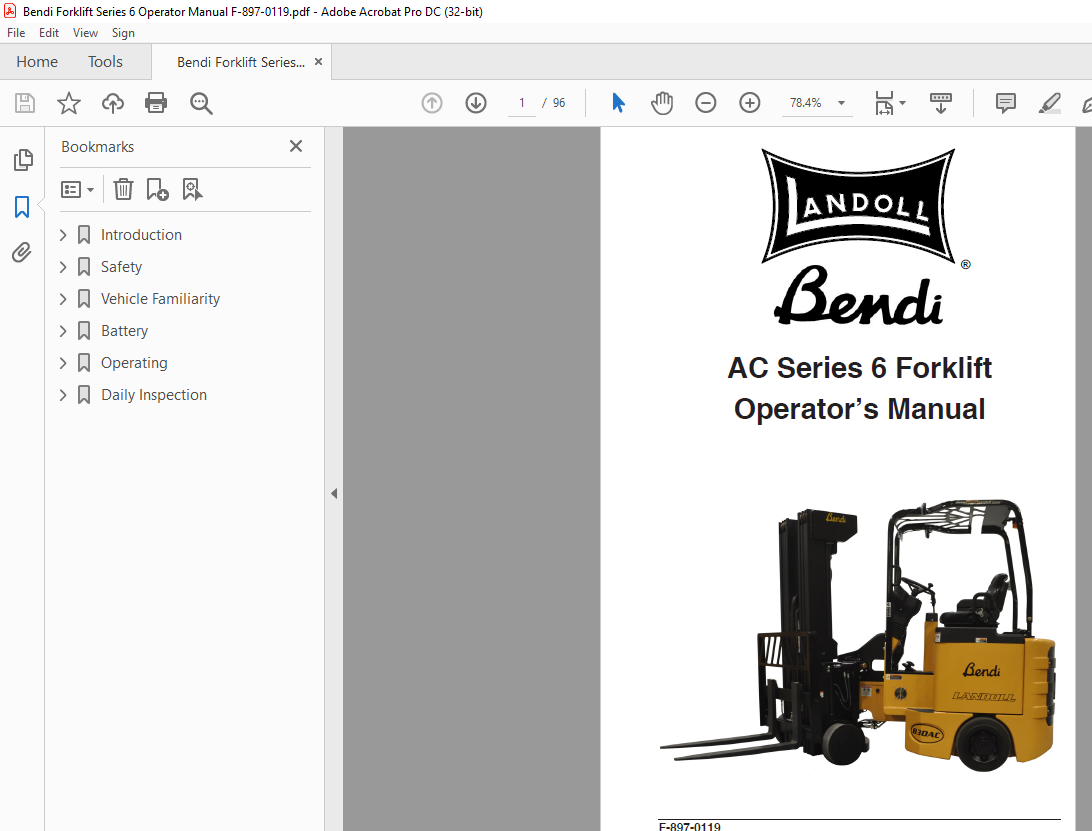Viewport: 1092px width, 831px height.
Task: Zoom out with minus icon
Action: click(x=705, y=103)
